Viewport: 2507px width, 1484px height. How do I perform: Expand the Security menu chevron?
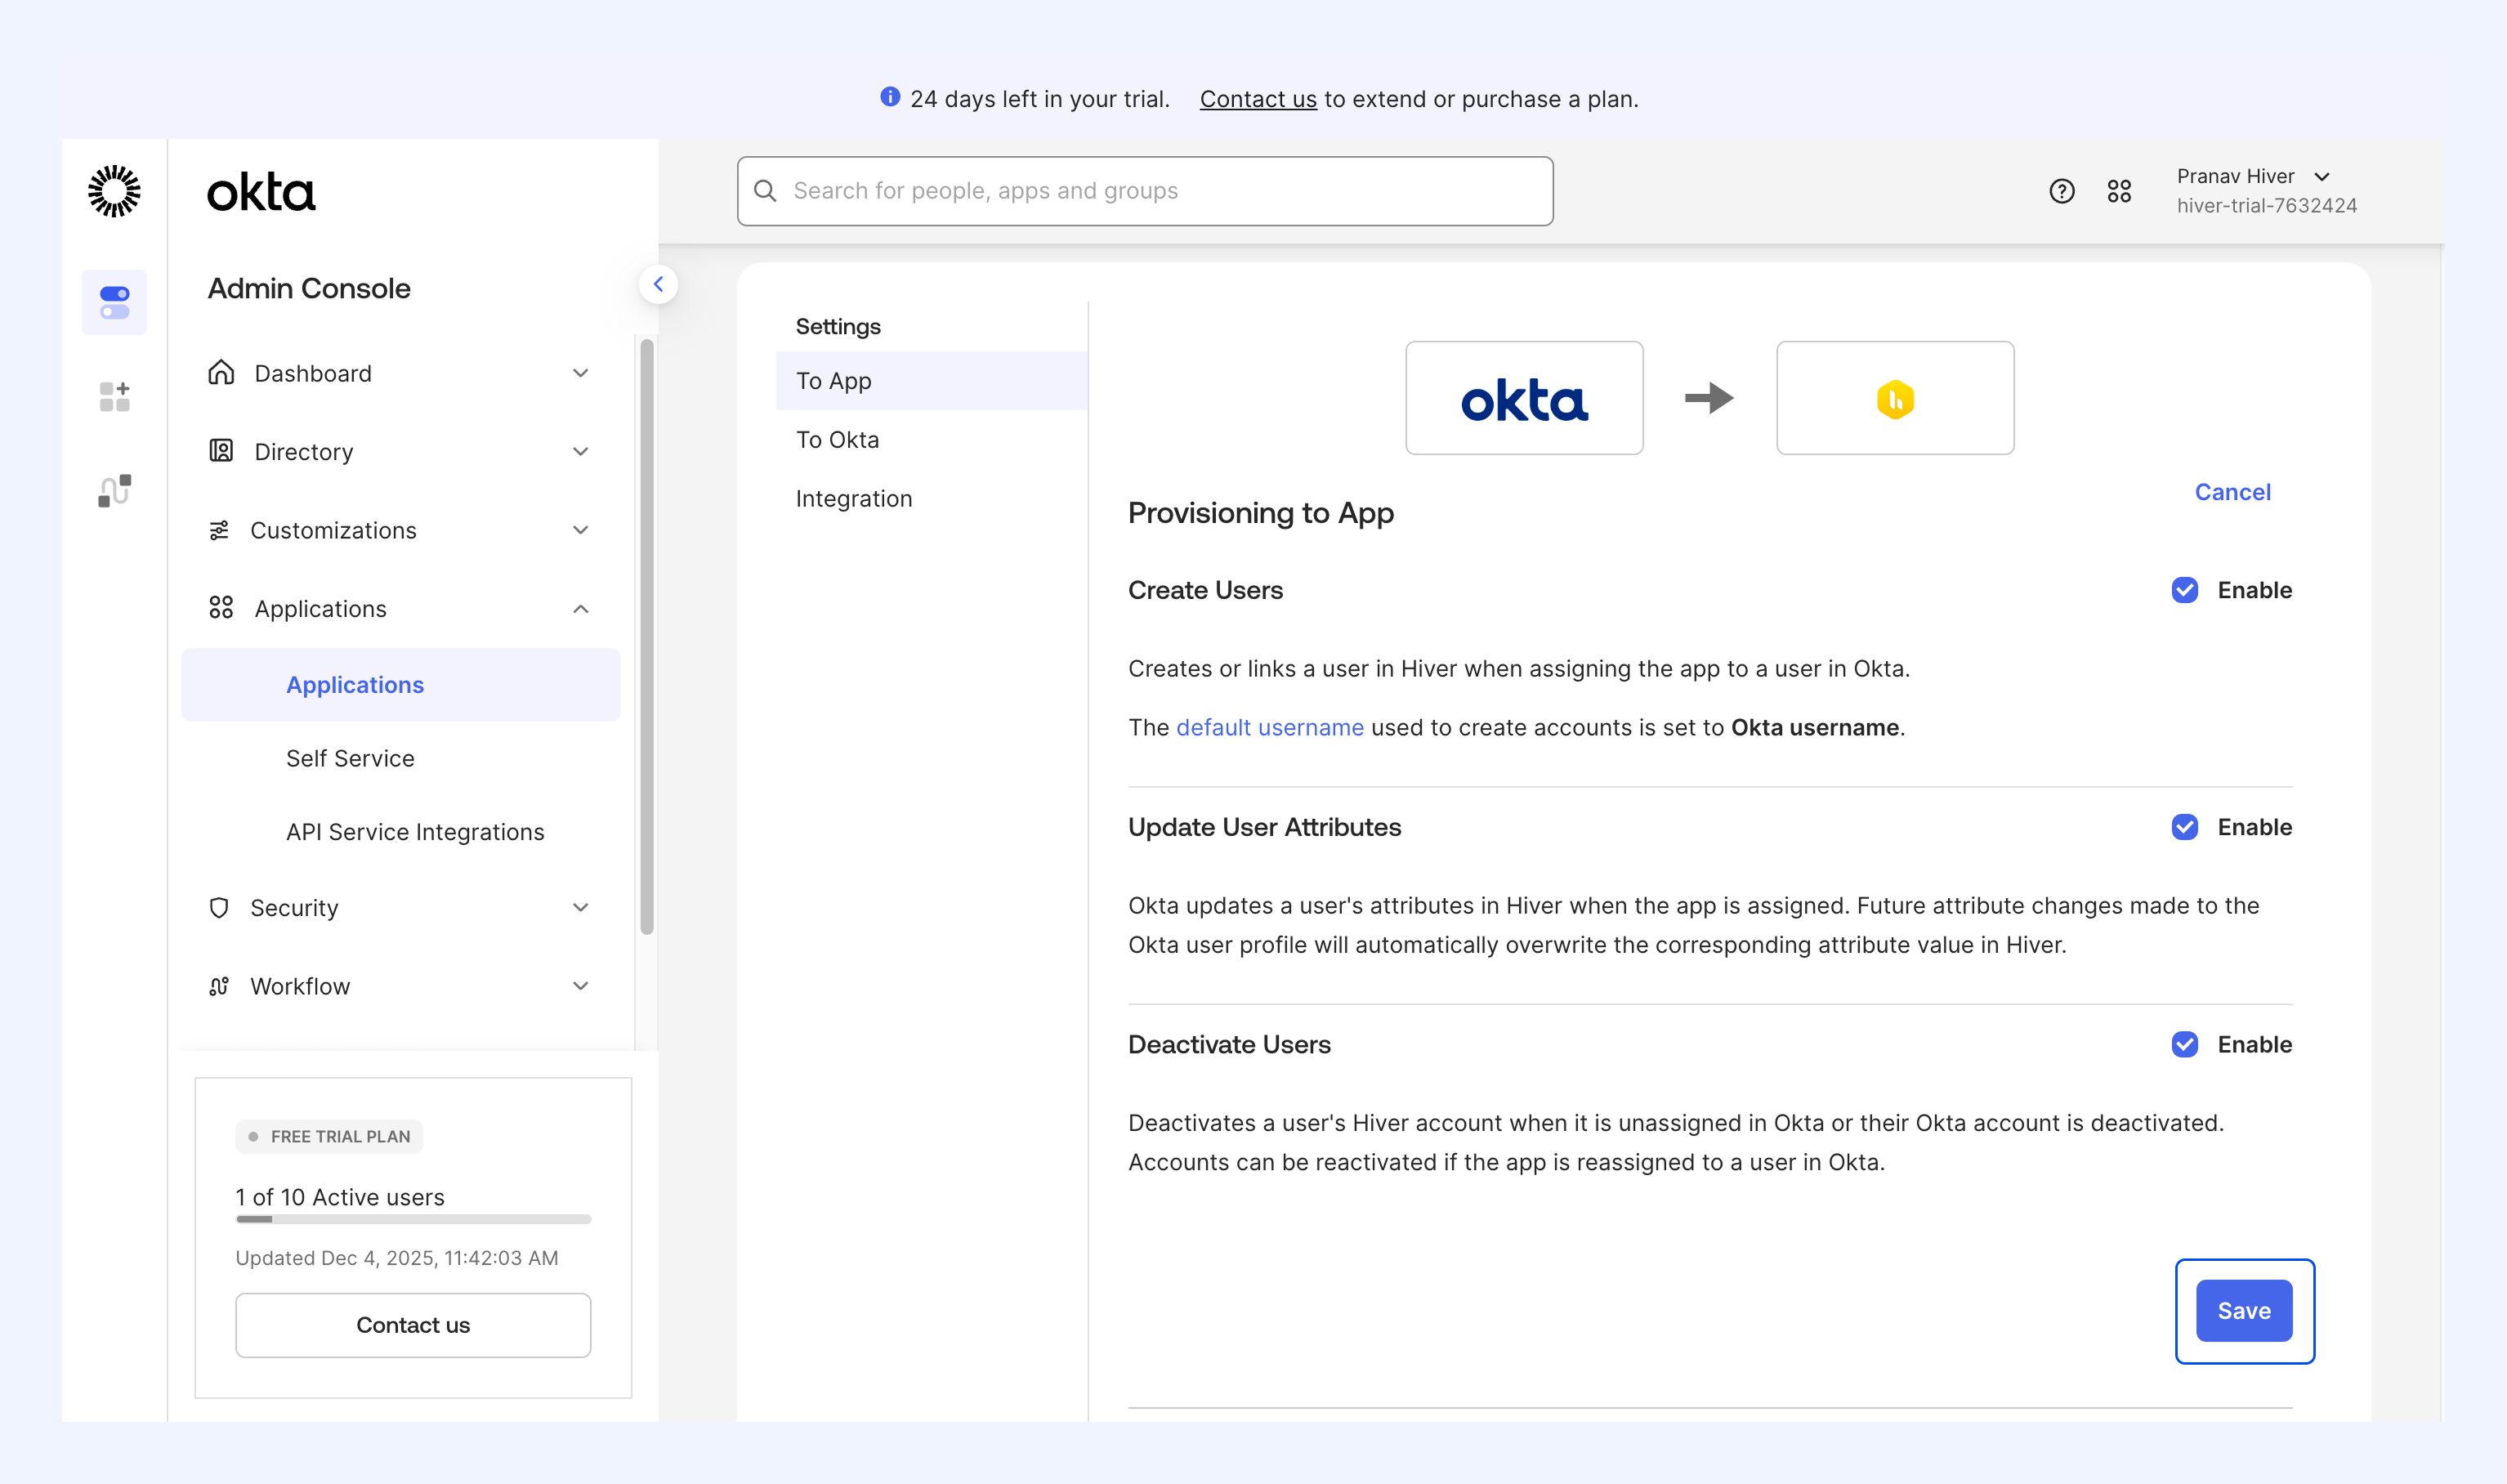tap(581, 908)
